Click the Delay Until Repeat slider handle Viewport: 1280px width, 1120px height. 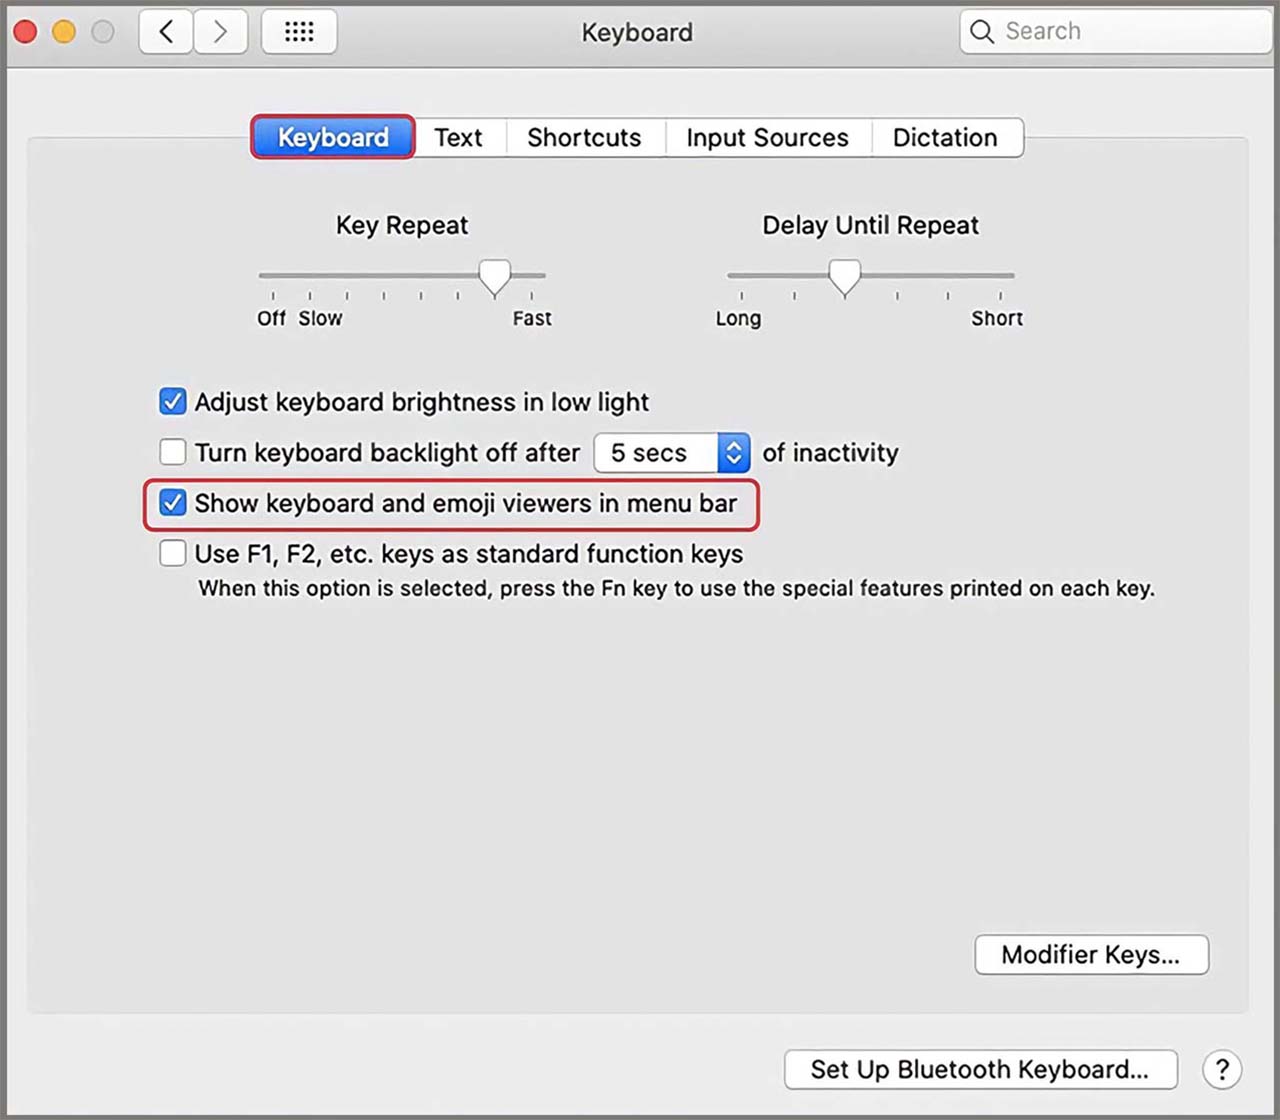coord(843,278)
